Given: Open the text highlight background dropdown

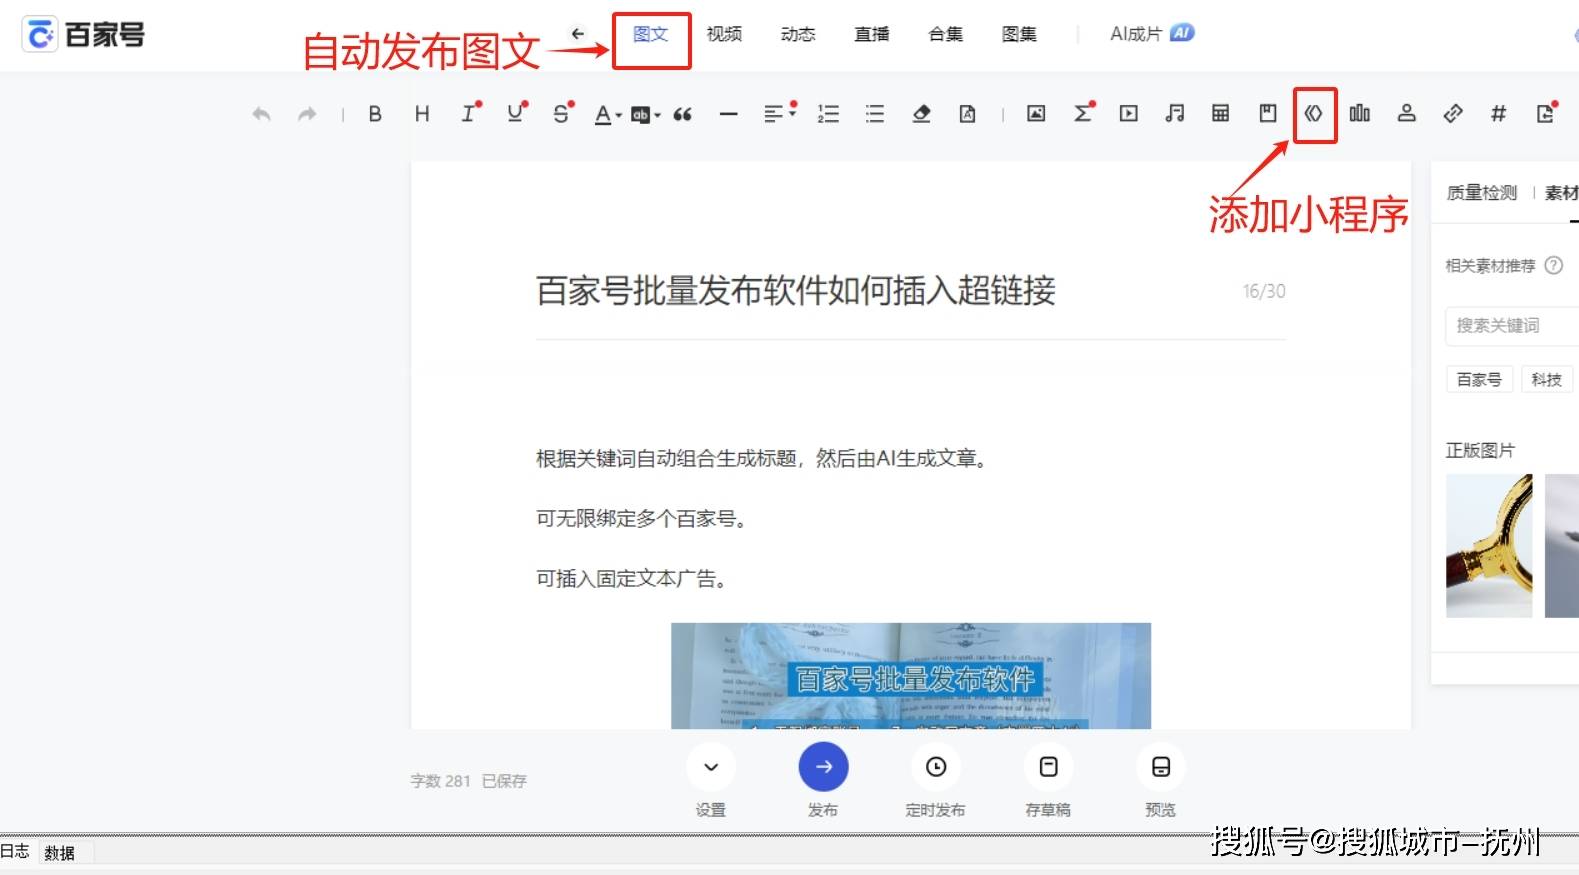Looking at the screenshot, I should 645,115.
